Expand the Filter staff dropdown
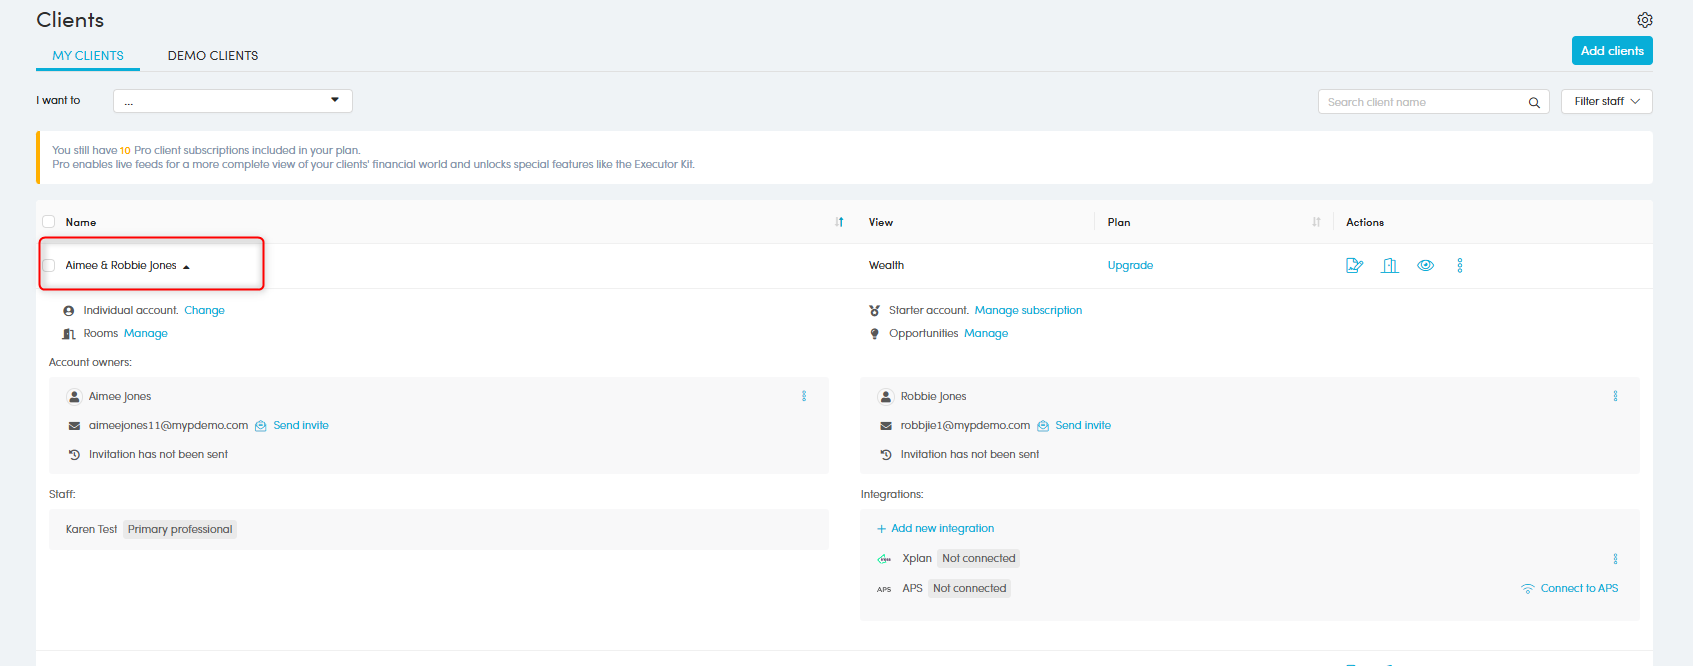 click(1606, 102)
